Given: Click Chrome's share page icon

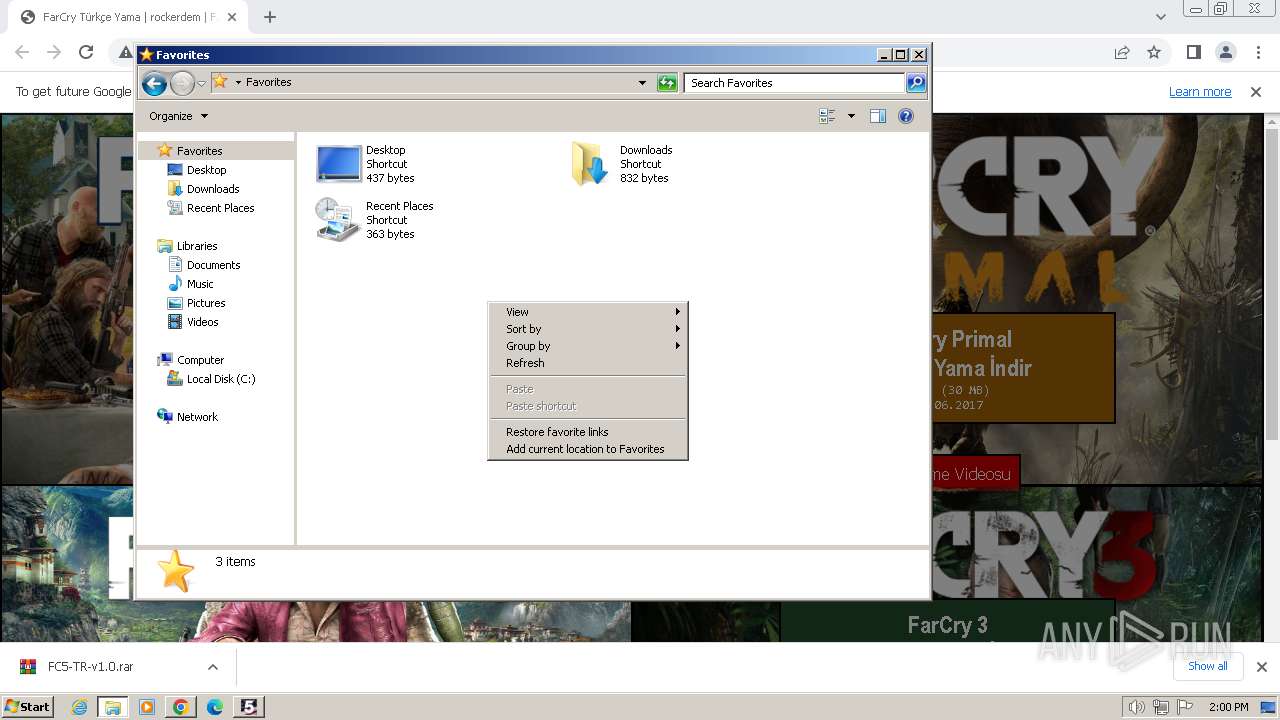Looking at the screenshot, I should coord(1122,52).
